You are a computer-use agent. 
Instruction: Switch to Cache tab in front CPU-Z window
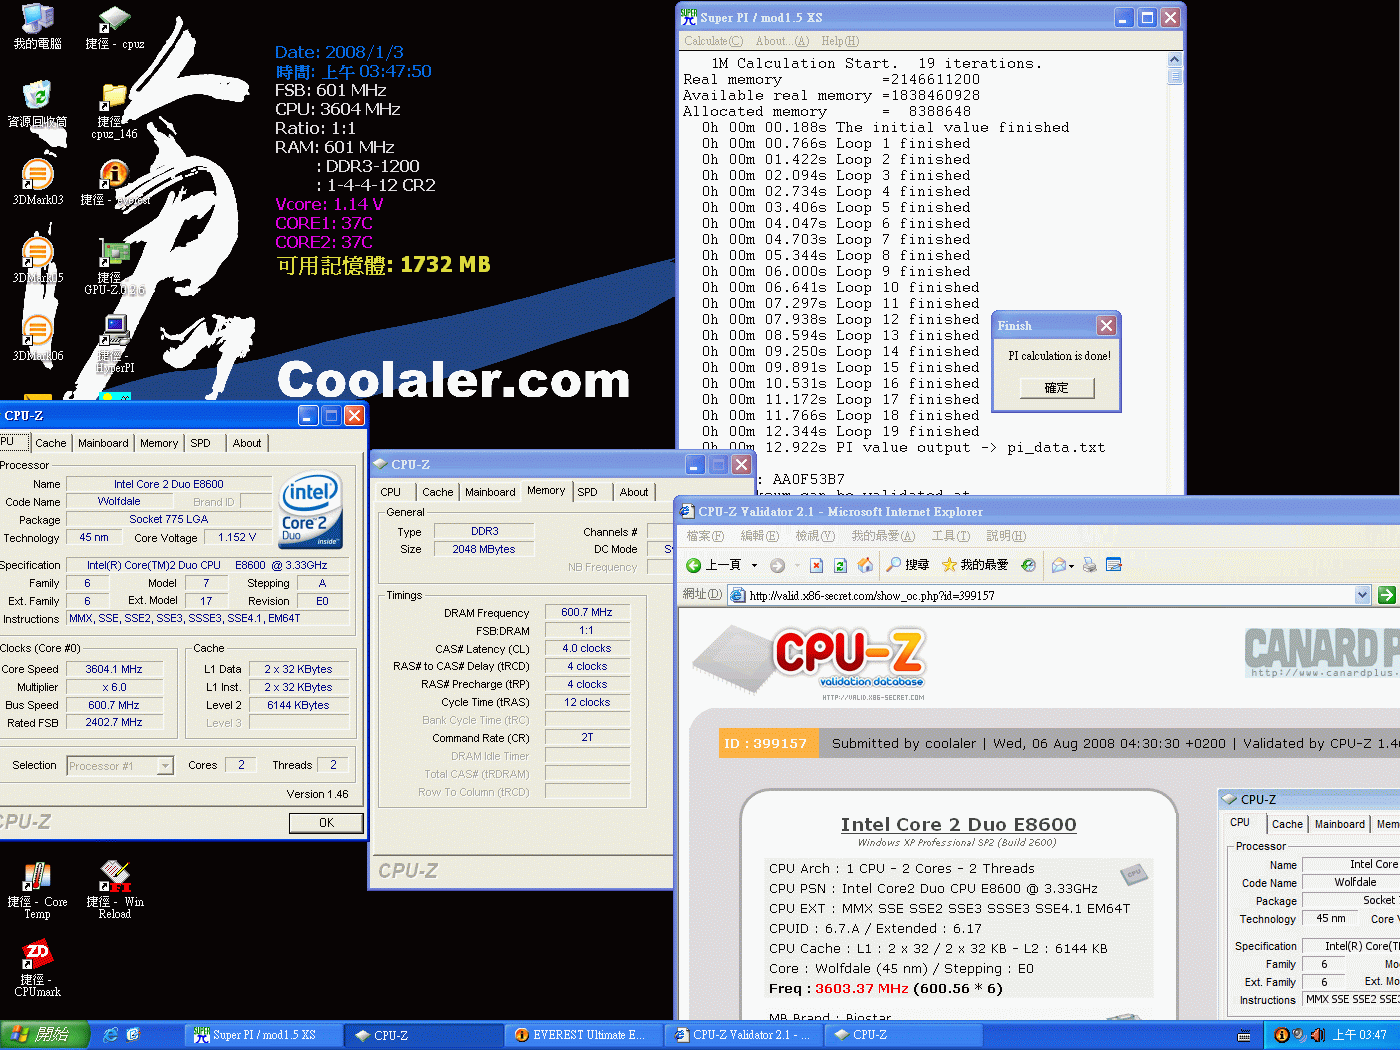[x=51, y=443]
